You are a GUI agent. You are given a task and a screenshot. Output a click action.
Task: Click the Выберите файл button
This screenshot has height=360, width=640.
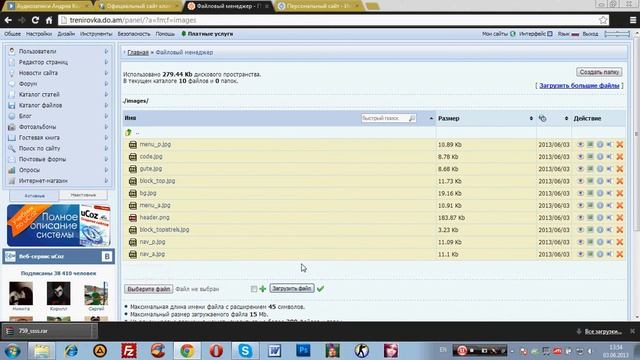point(149,289)
